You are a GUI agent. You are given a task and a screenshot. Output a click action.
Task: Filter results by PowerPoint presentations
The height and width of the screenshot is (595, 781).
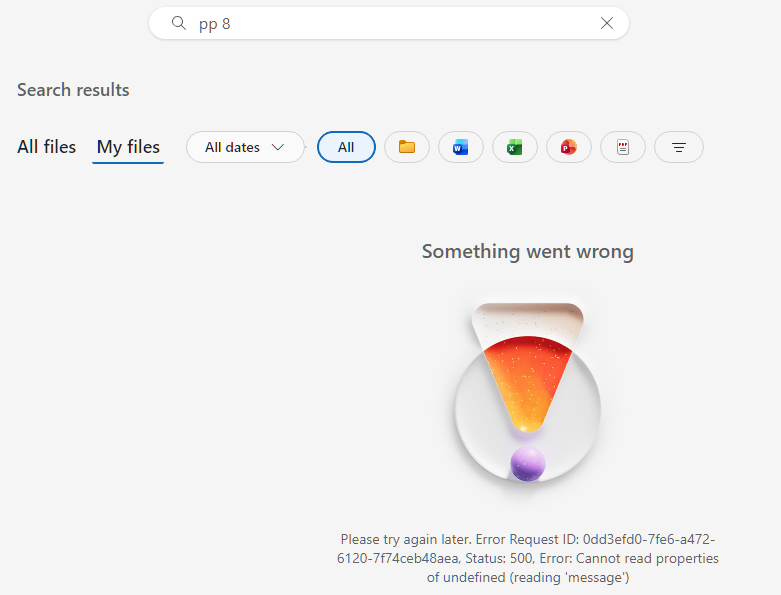click(x=569, y=147)
